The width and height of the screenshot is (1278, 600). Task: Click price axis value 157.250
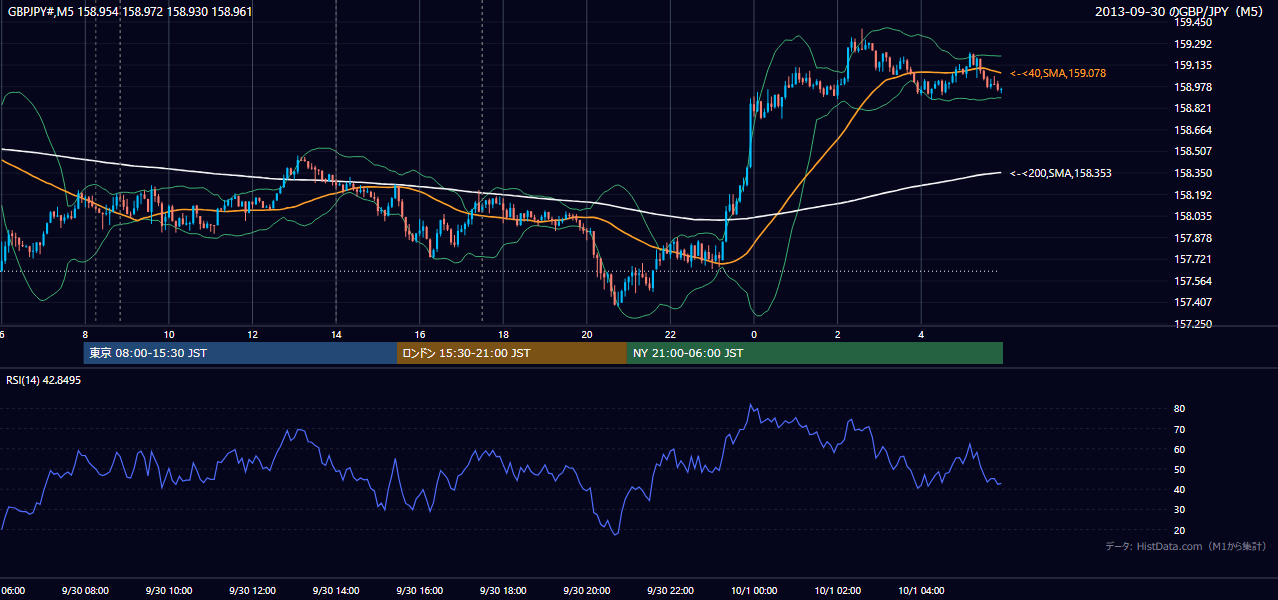[1195, 324]
